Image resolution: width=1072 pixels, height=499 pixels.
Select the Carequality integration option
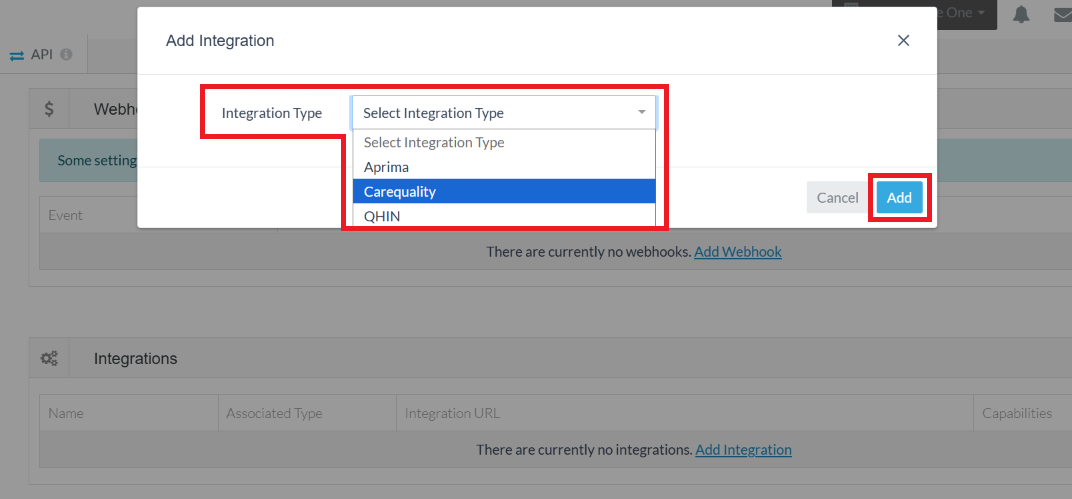coord(504,191)
